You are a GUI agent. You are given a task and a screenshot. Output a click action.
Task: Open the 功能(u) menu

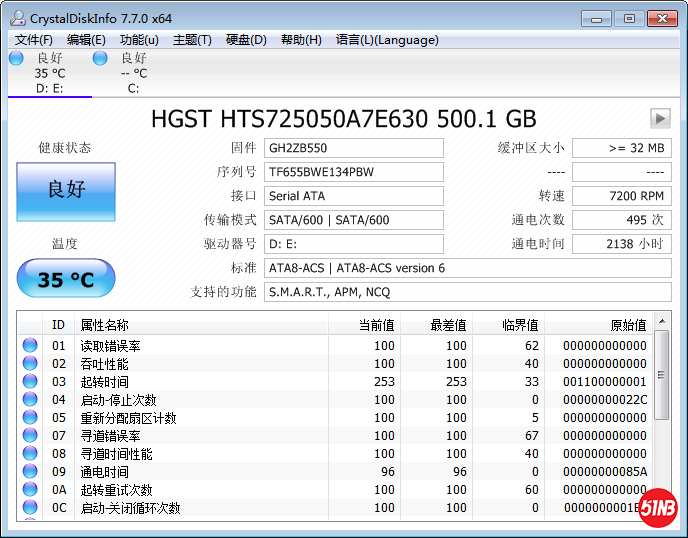(139, 40)
